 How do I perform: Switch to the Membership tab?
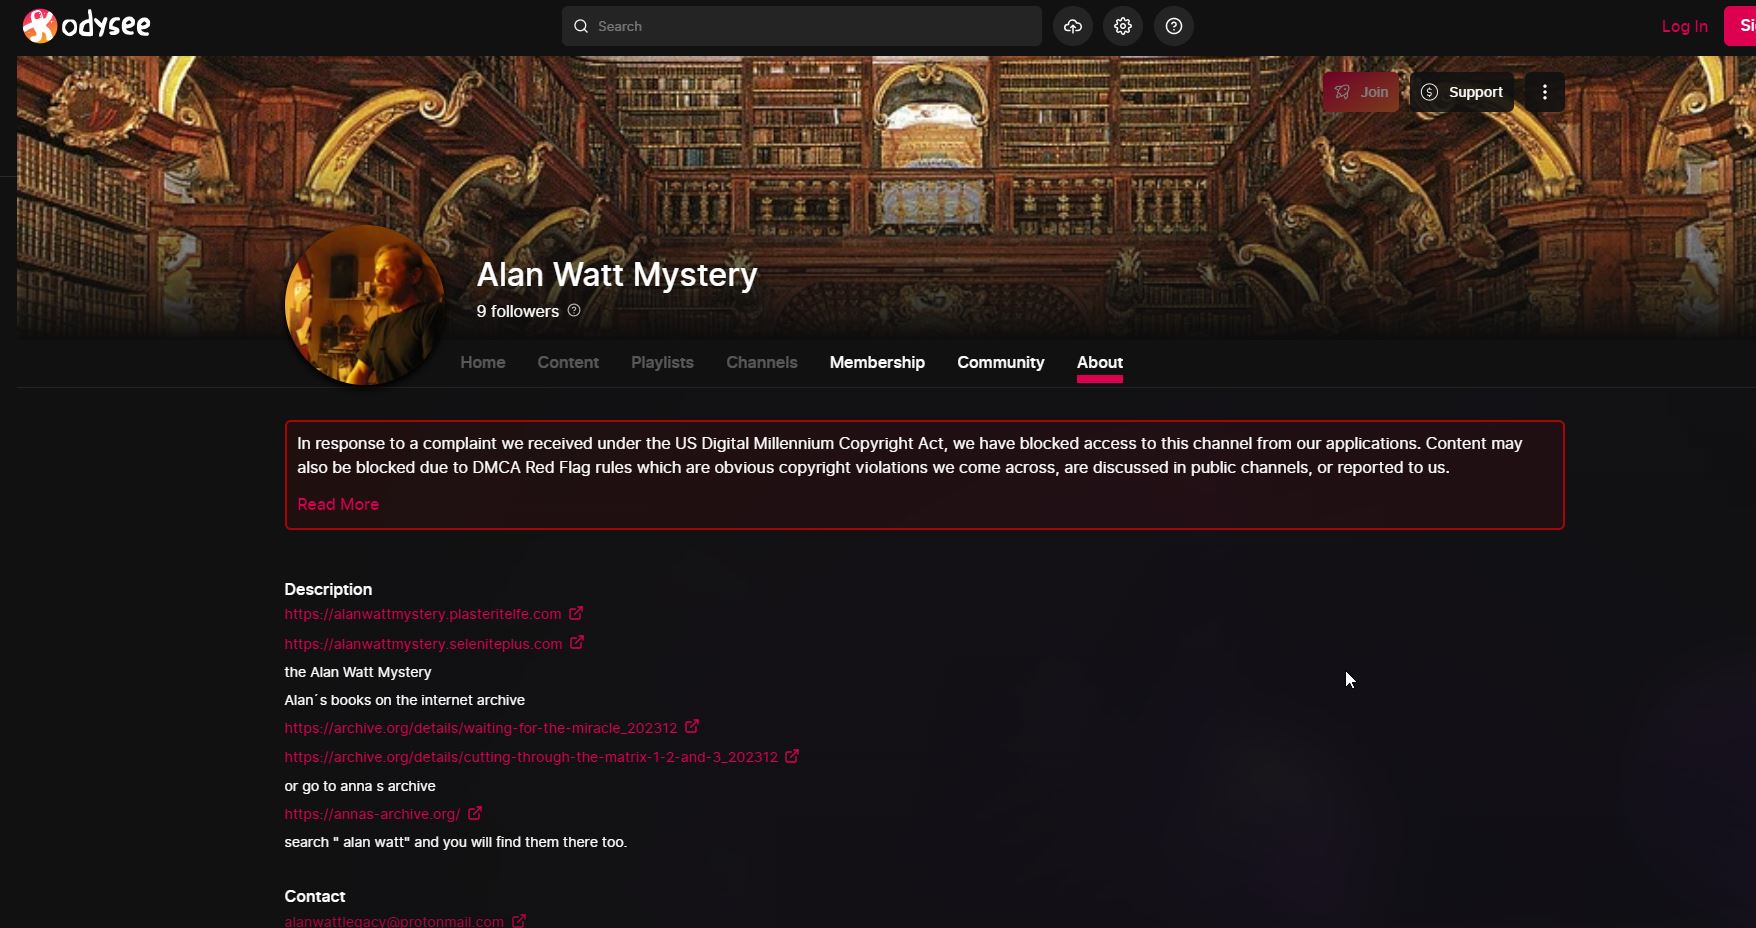click(x=877, y=362)
